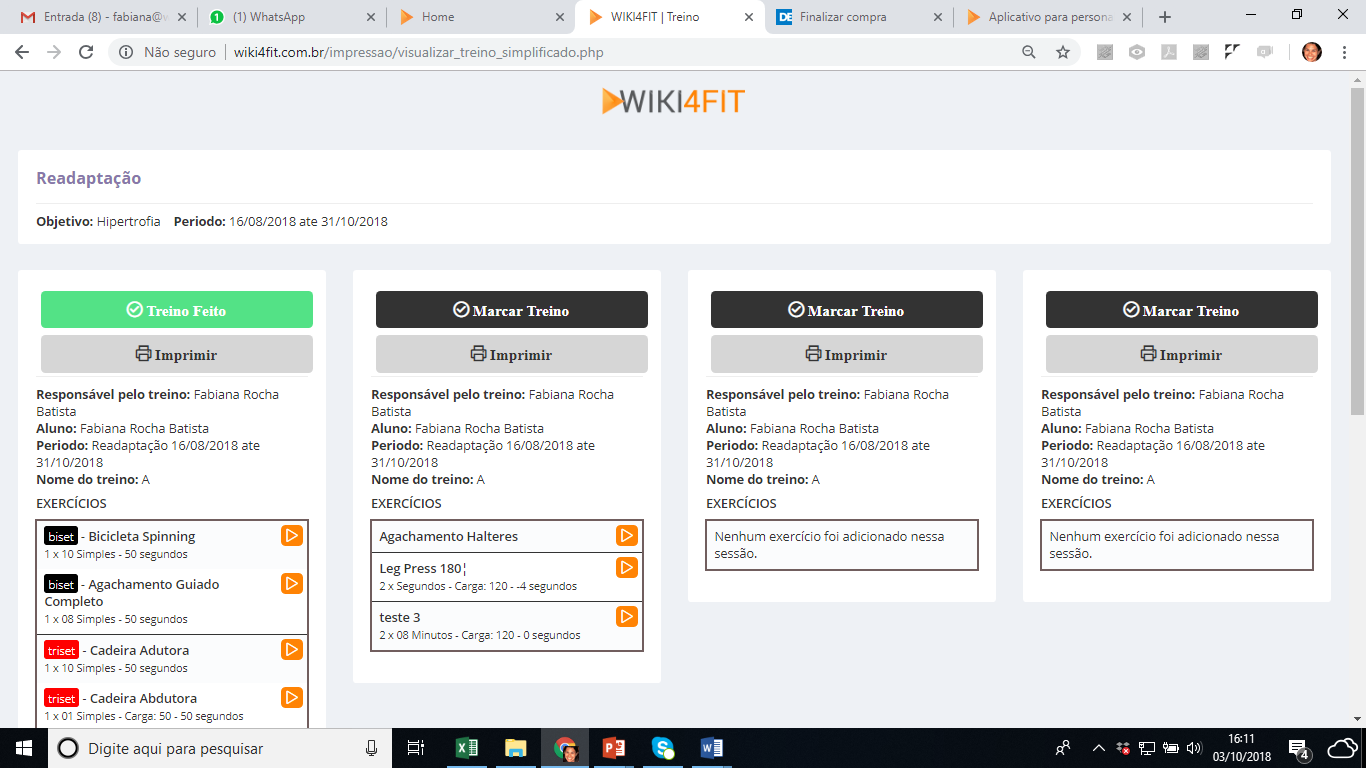Open the action center notifications
Image resolution: width=1366 pixels, height=768 pixels.
click(x=1300, y=749)
